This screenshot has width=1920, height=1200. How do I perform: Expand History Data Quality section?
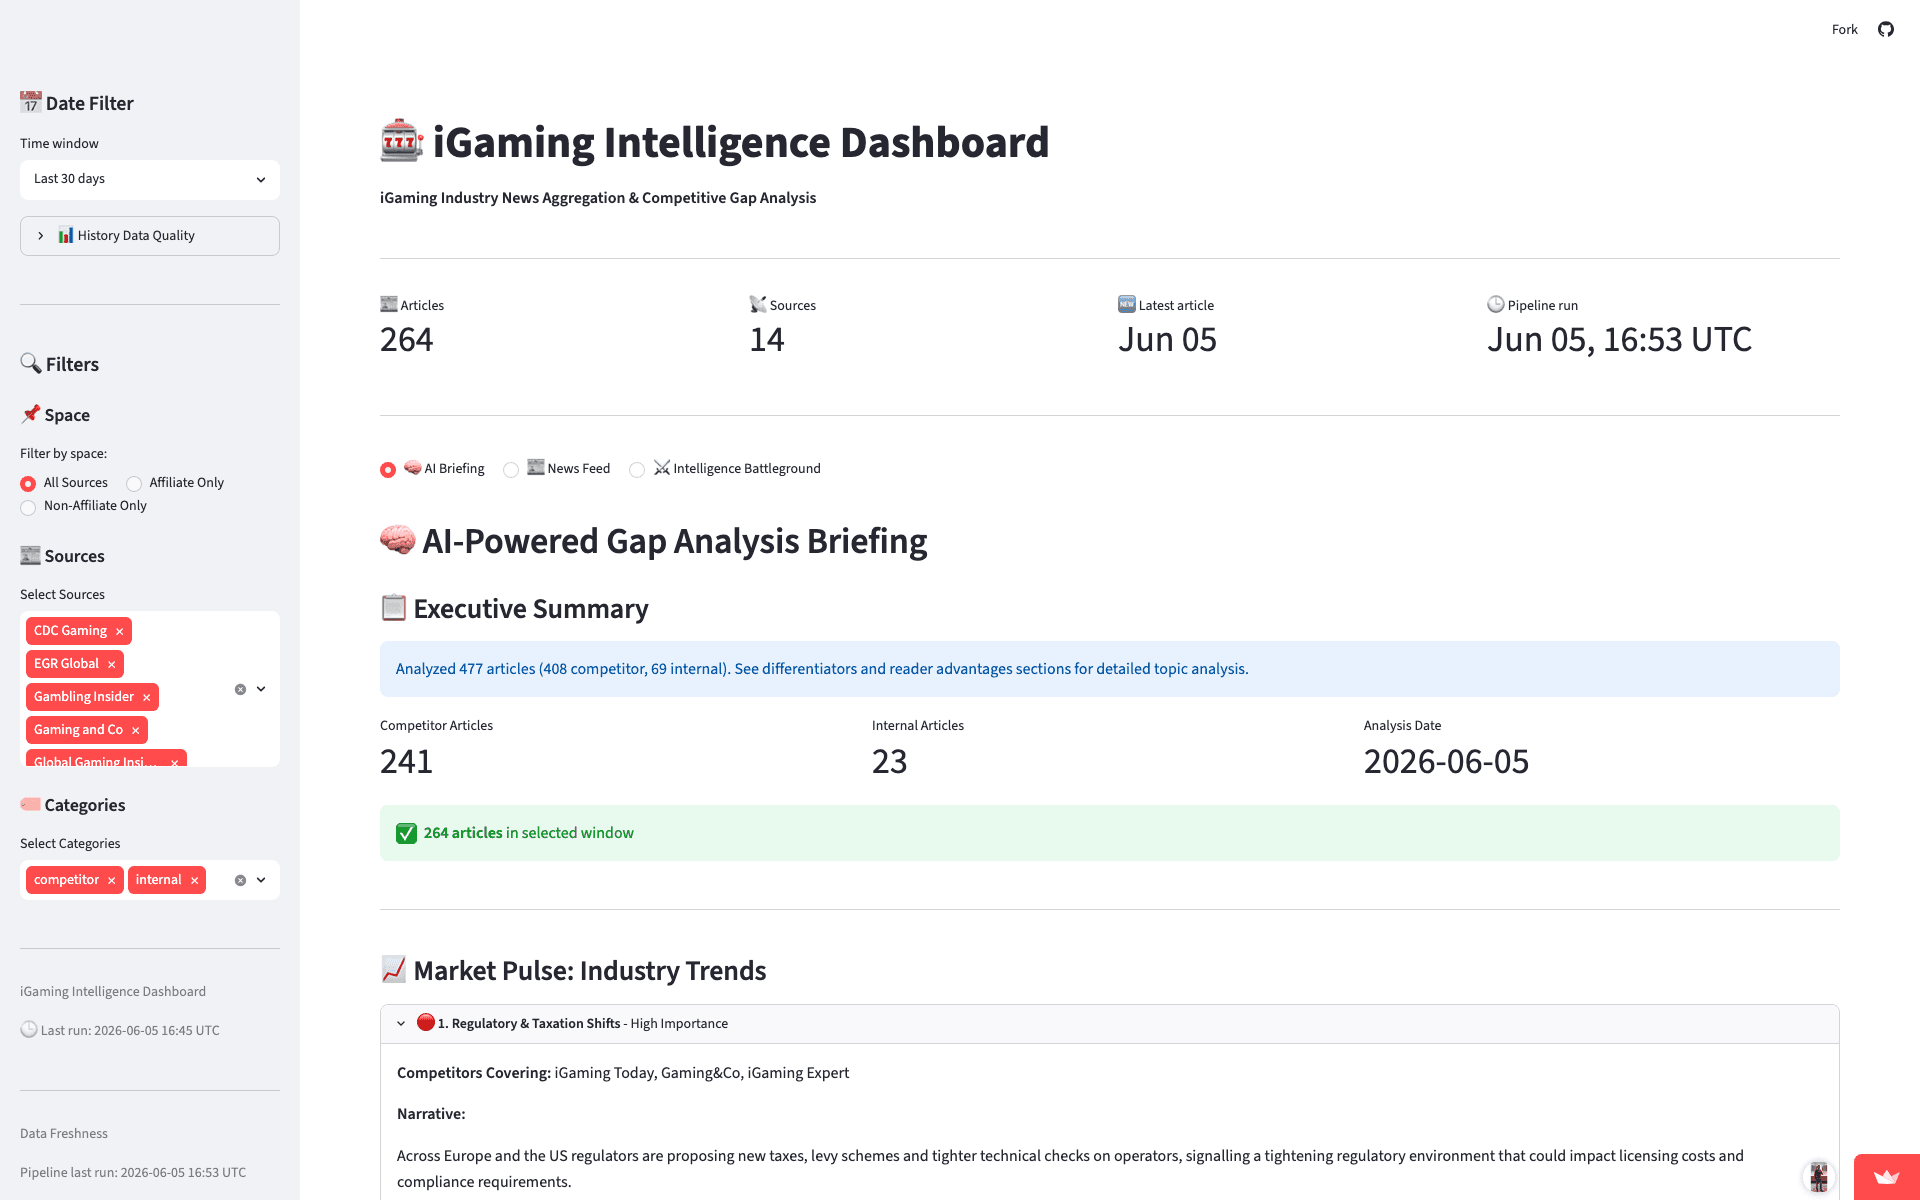pyautogui.click(x=150, y=236)
